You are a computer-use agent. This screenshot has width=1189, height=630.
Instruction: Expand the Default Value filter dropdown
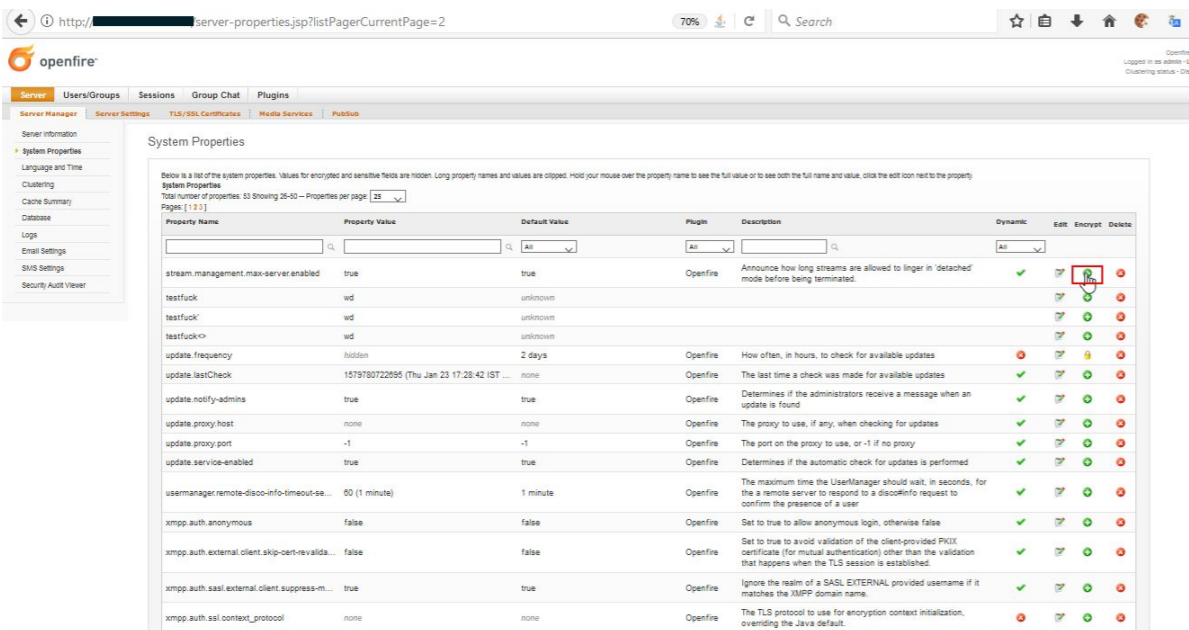549,246
